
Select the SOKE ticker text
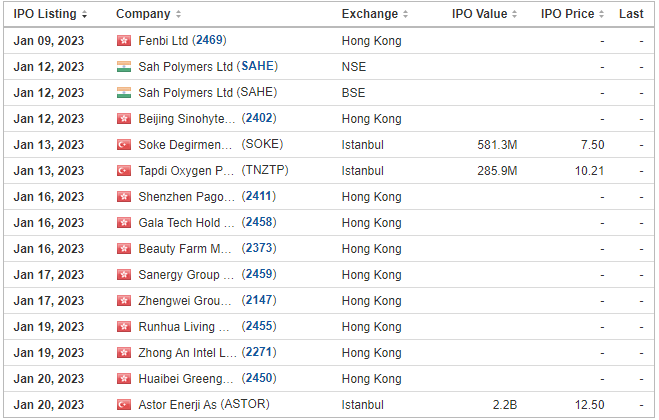click(x=262, y=144)
